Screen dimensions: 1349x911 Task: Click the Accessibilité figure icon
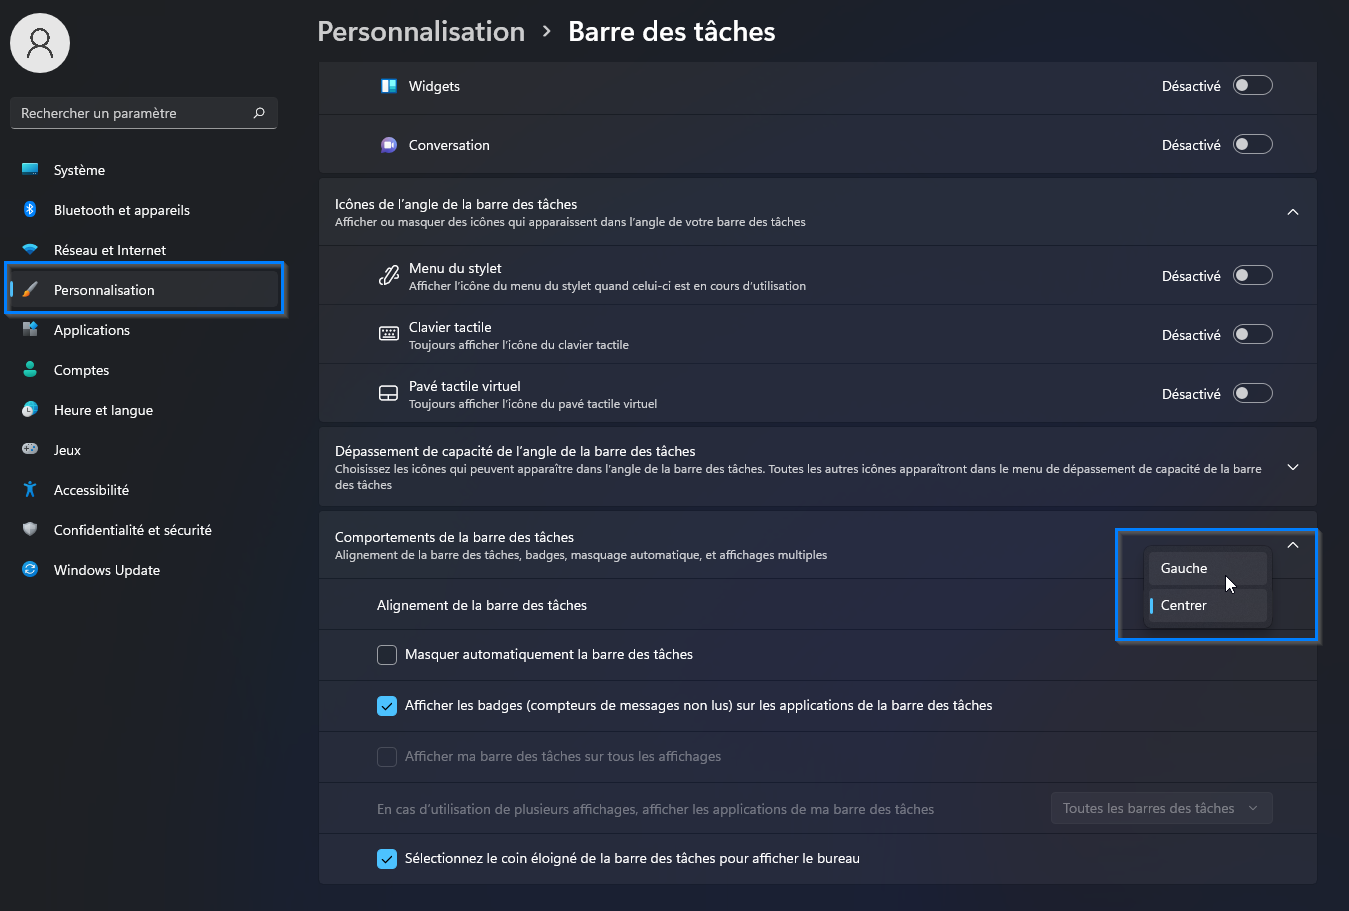30,490
